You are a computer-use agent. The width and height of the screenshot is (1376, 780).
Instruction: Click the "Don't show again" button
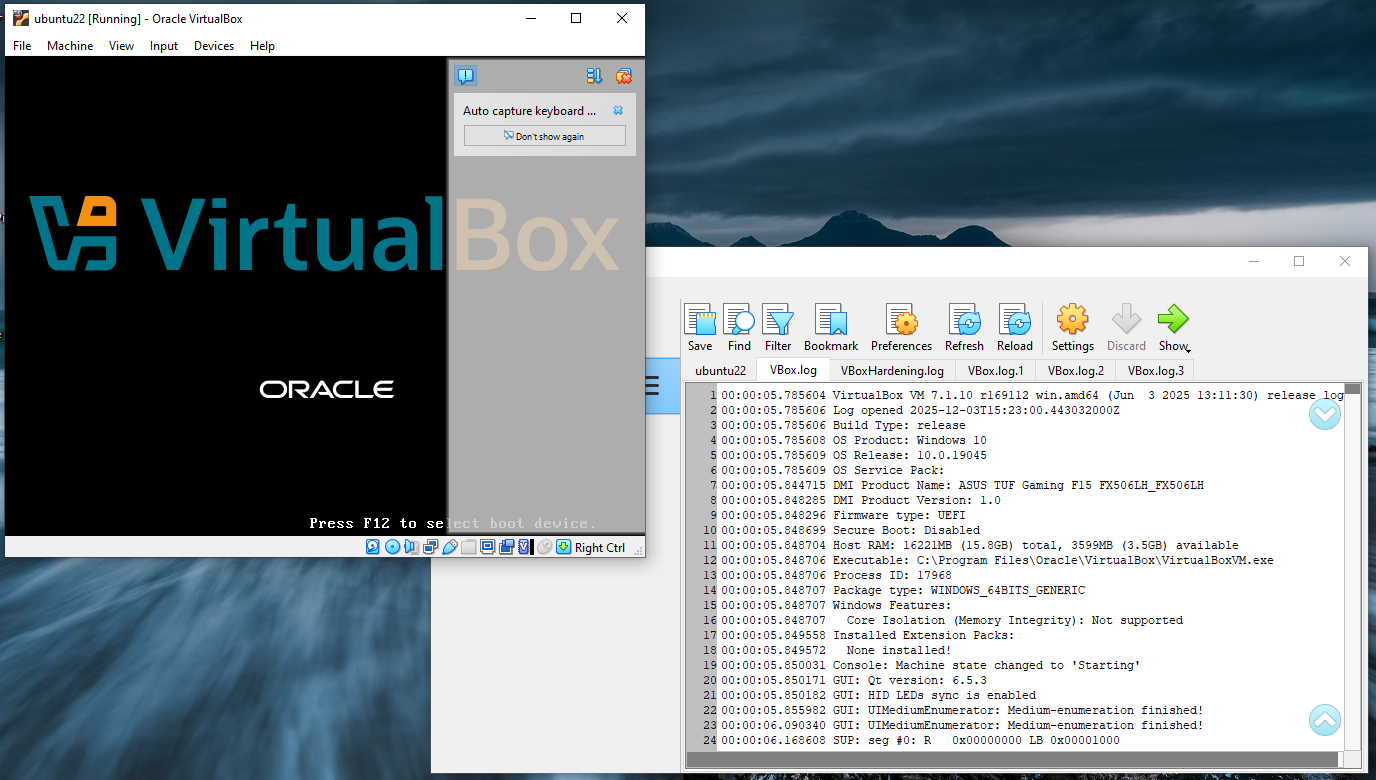(545, 136)
